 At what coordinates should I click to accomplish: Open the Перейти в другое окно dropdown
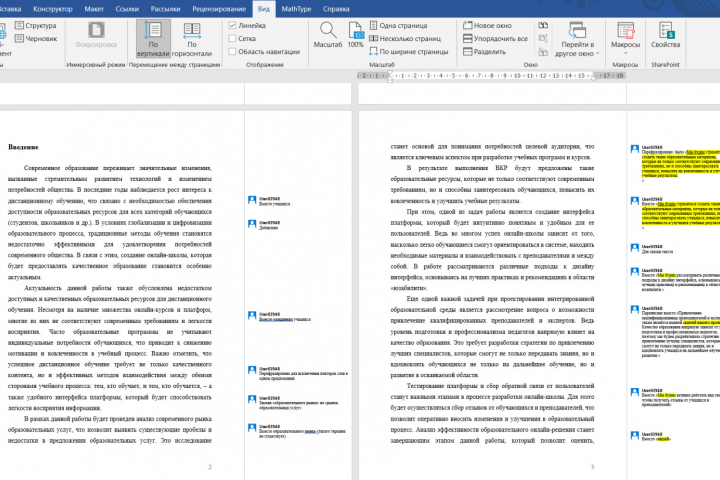(x=577, y=40)
